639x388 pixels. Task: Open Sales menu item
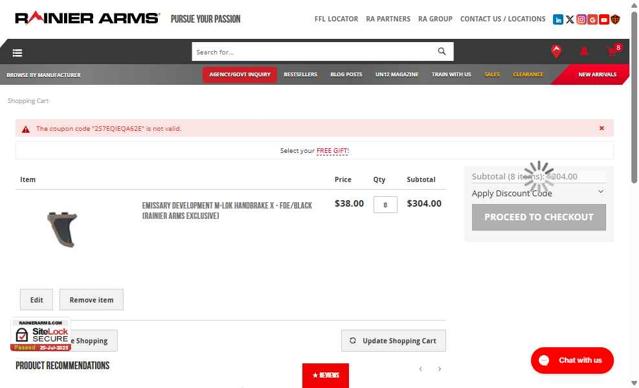pos(492,74)
